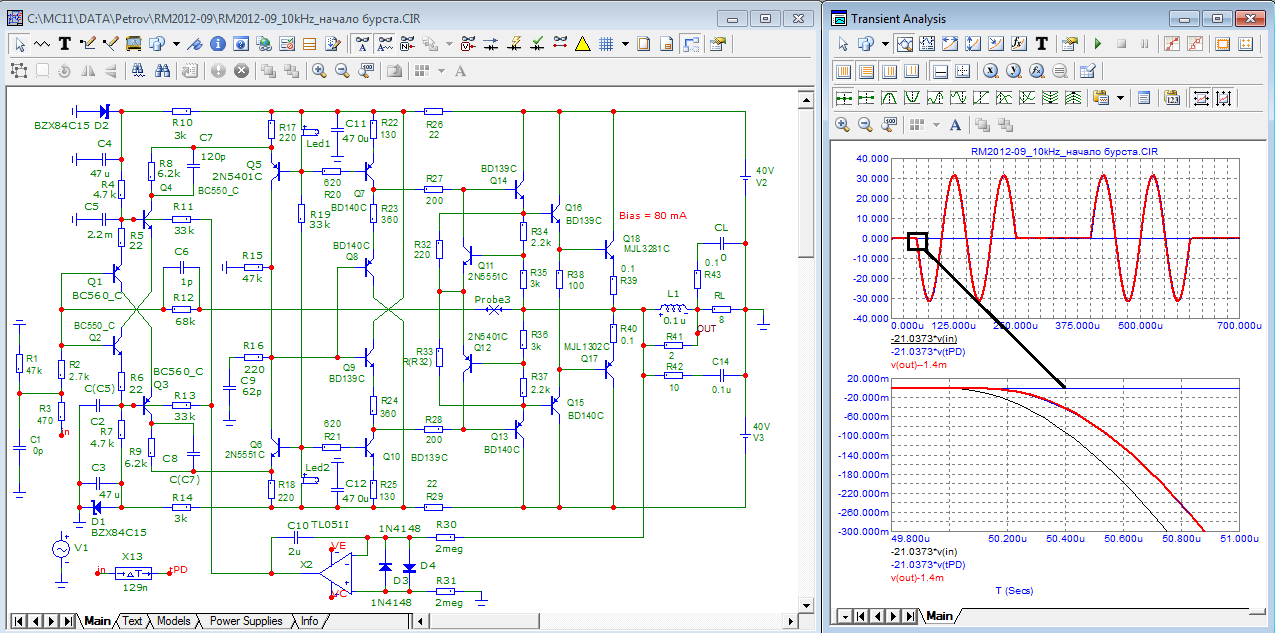This screenshot has width=1275, height=633.
Task: Click the Text page tab
Action: click(132, 621)
